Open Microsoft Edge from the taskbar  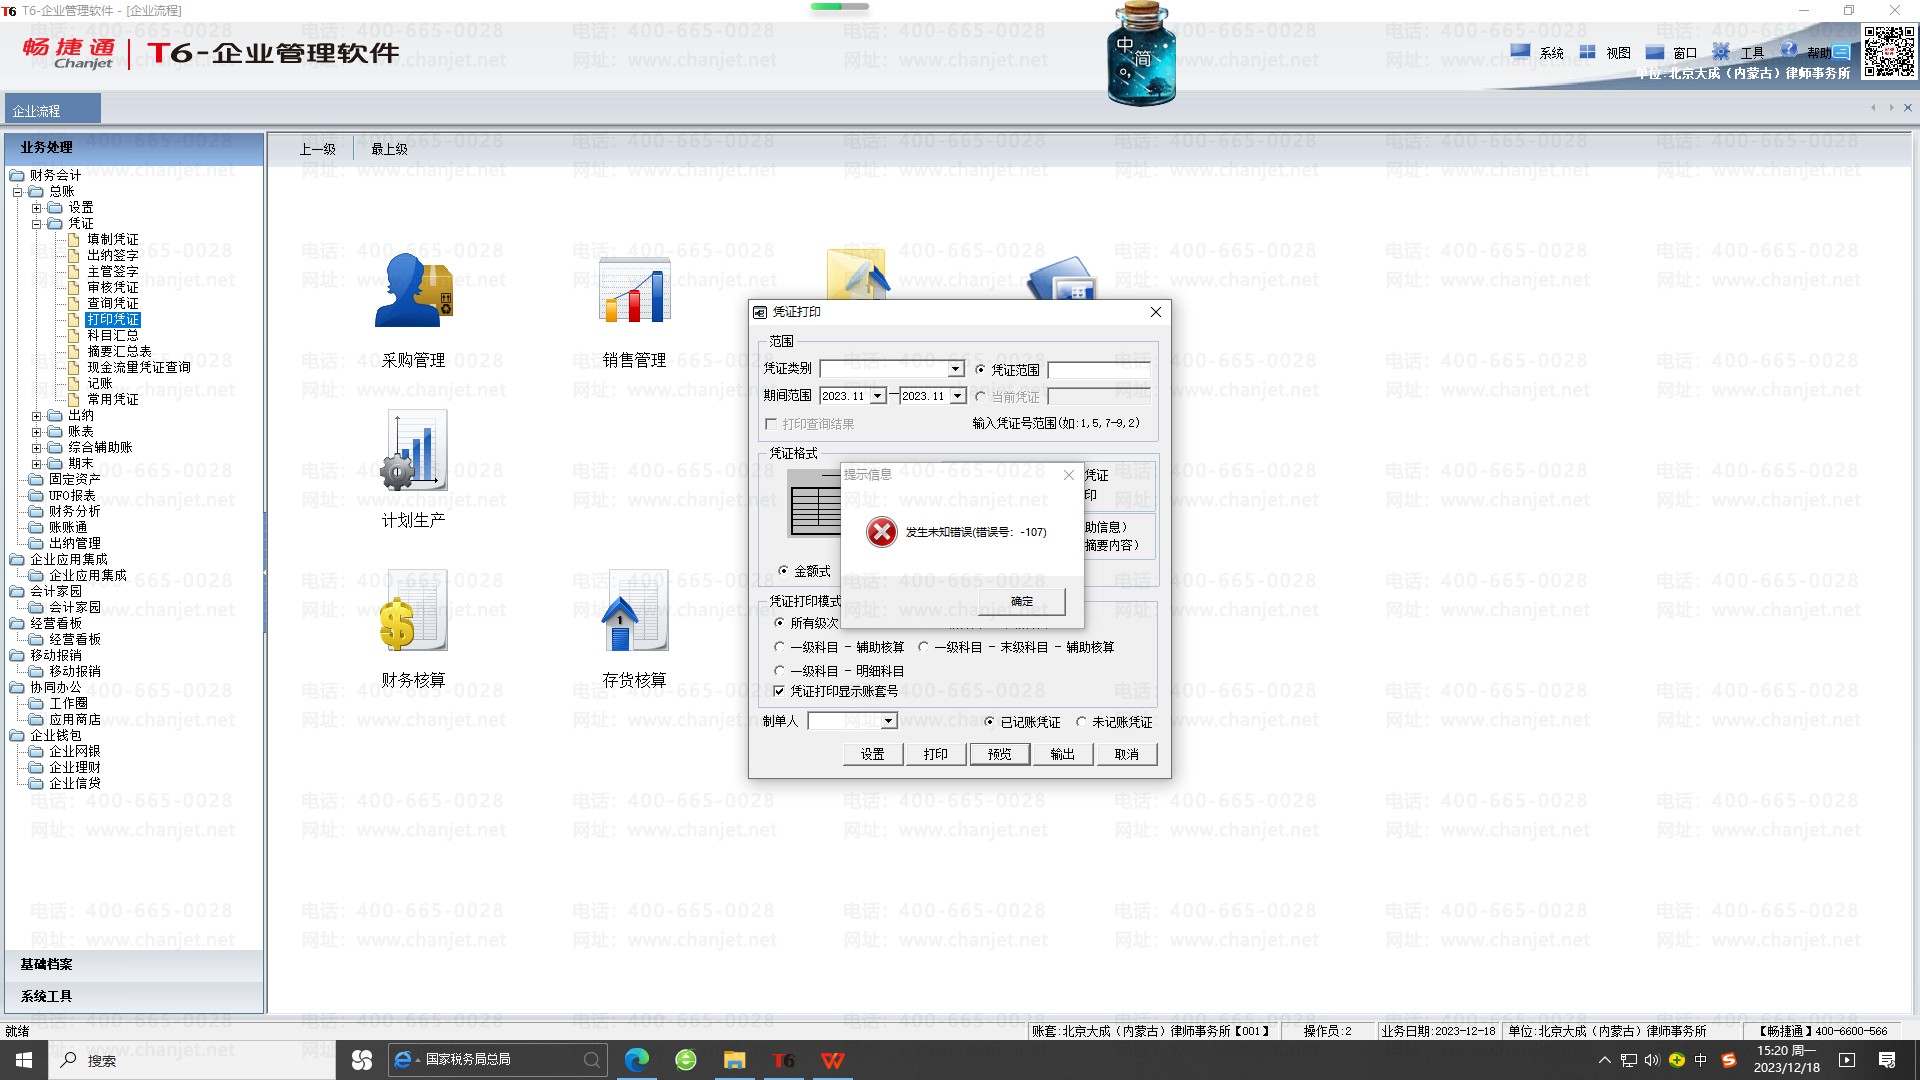tap(636, 1060)
